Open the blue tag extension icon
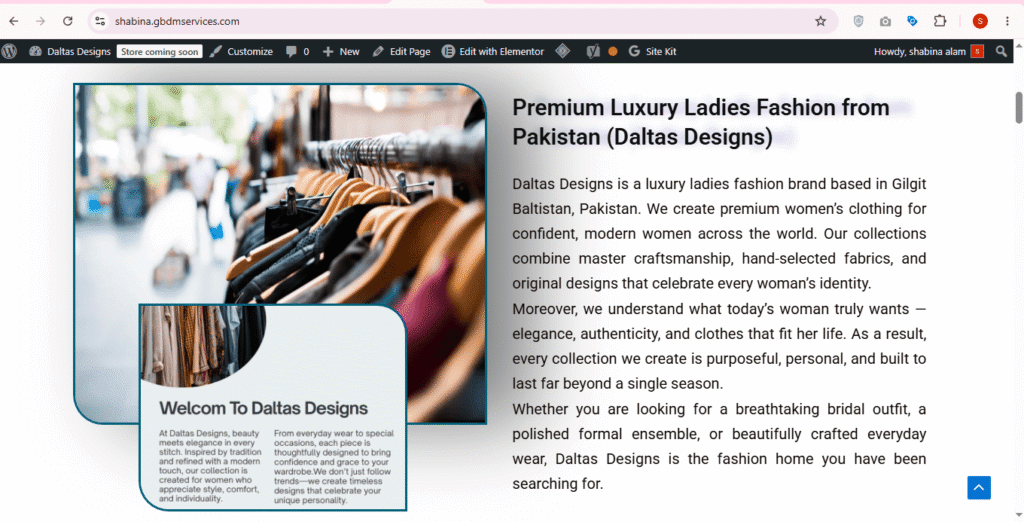 912,21
